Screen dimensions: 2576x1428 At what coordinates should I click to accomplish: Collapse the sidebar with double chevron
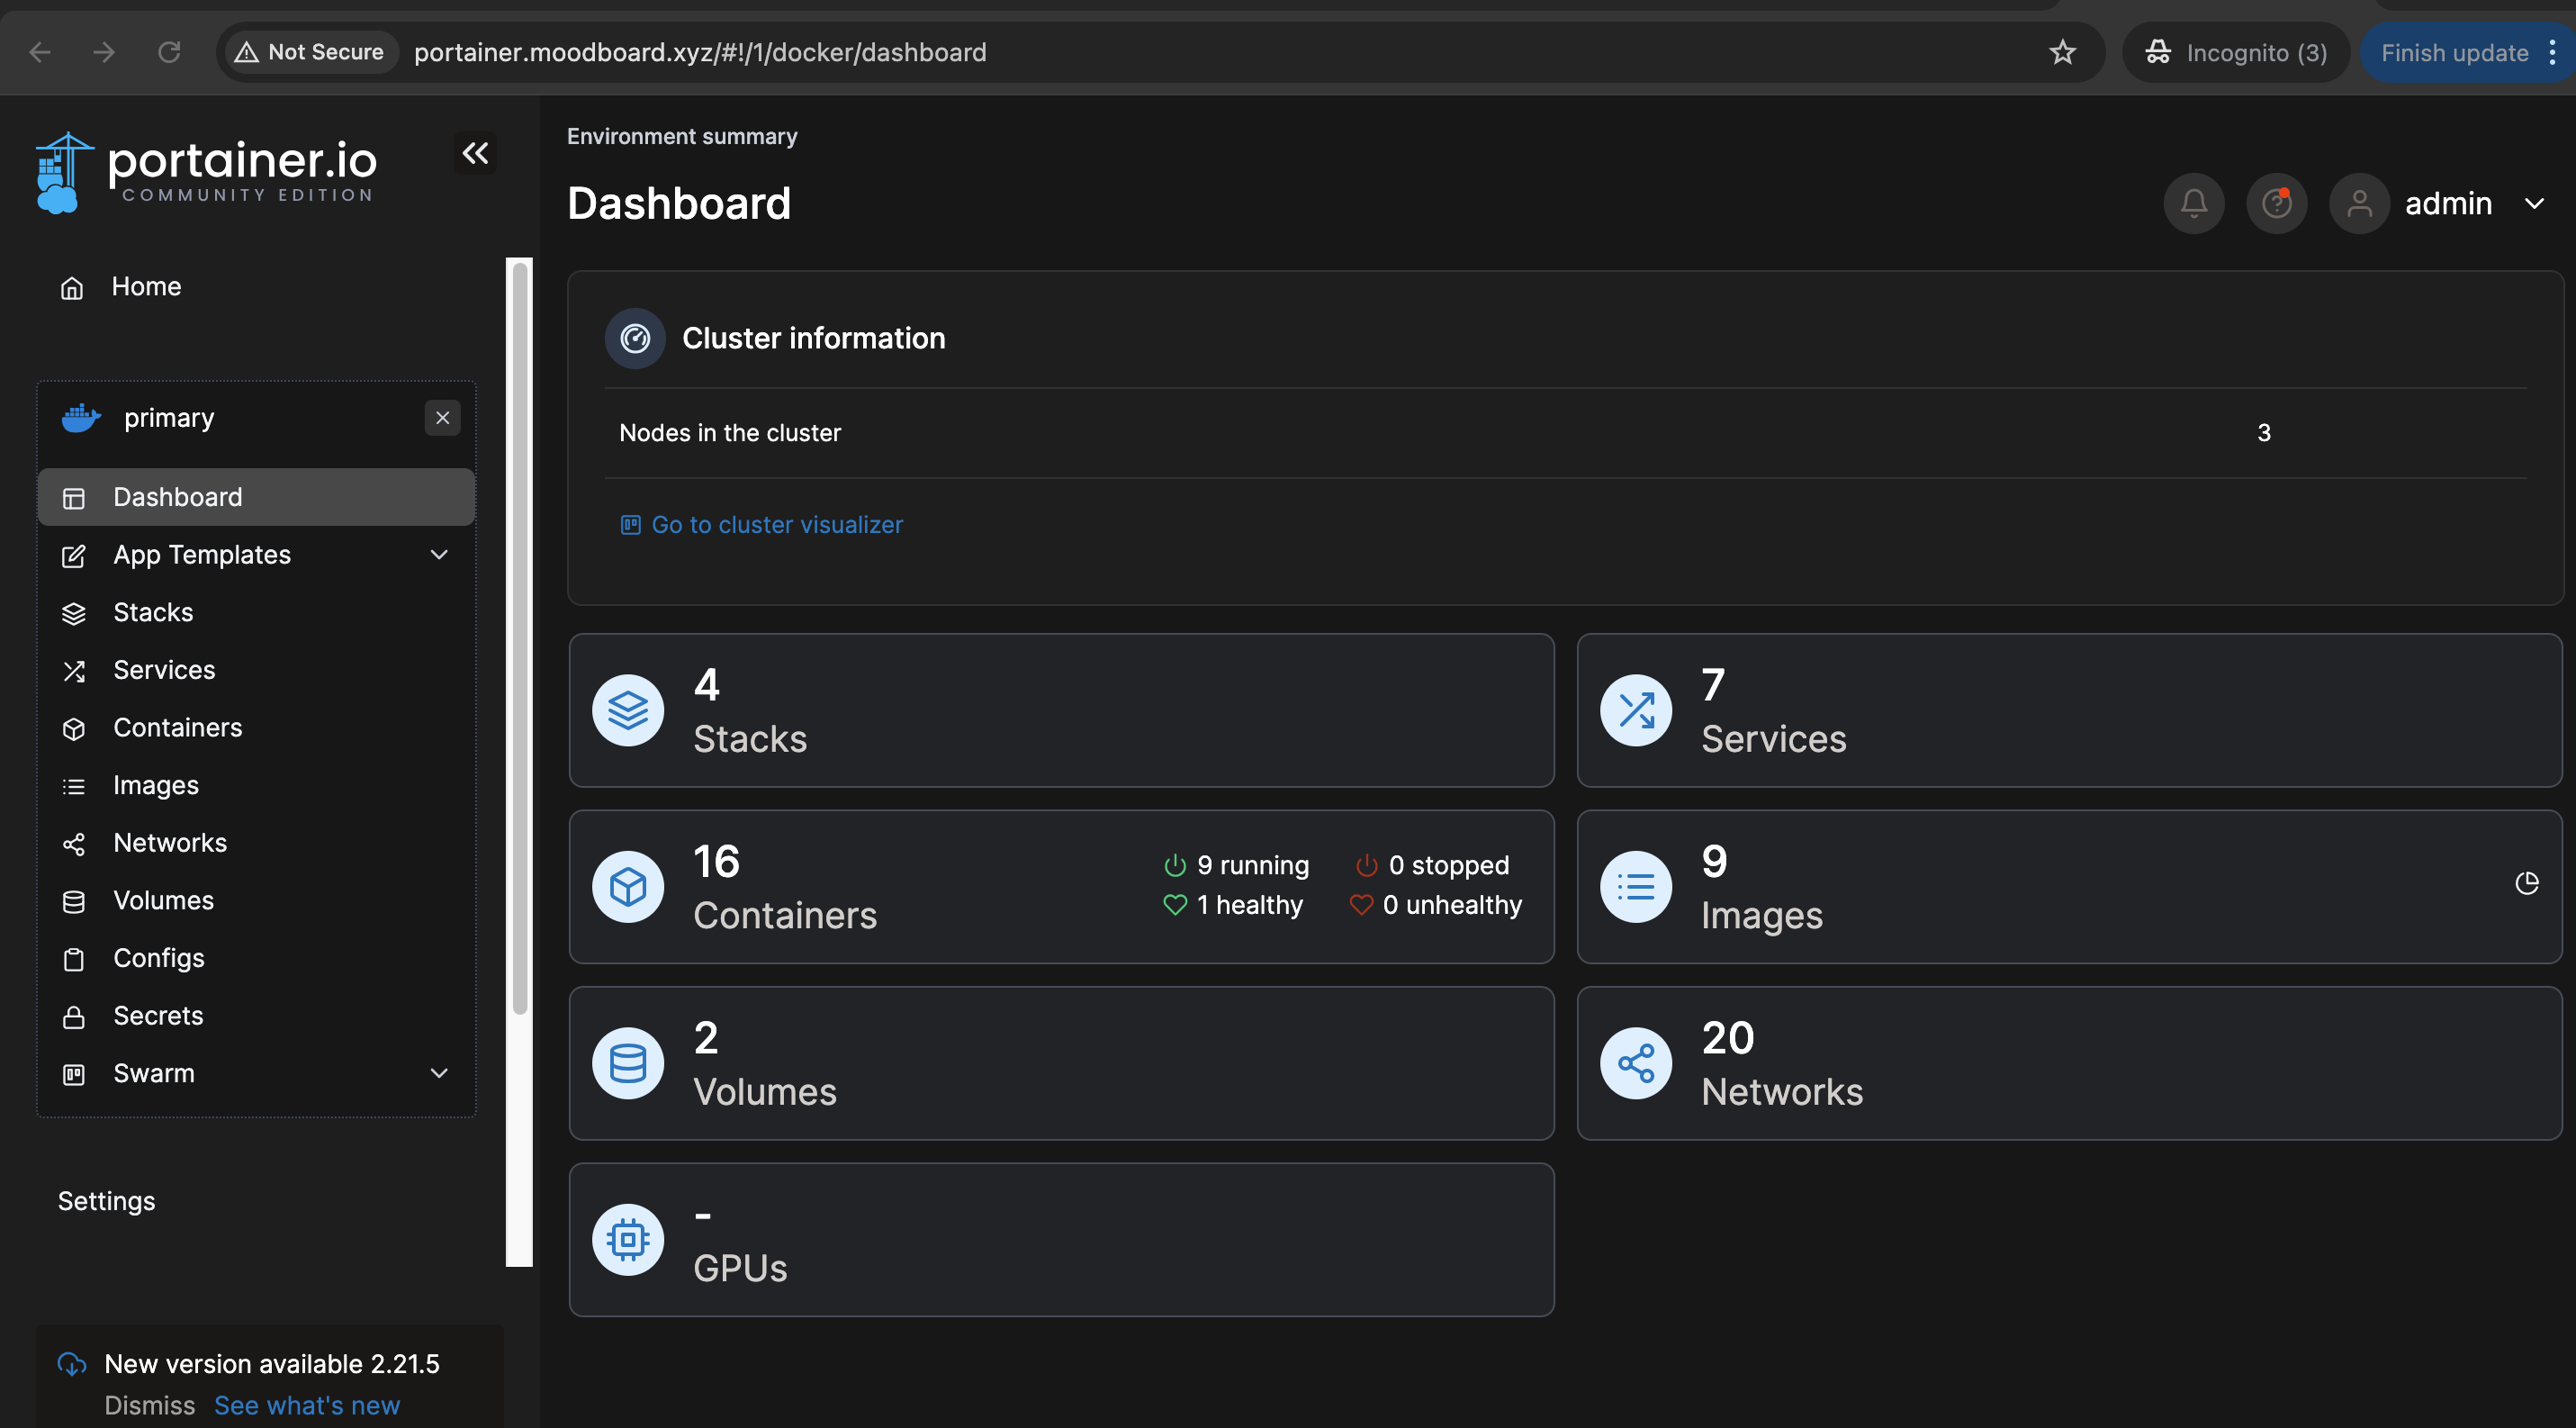(x=475, y=153)
